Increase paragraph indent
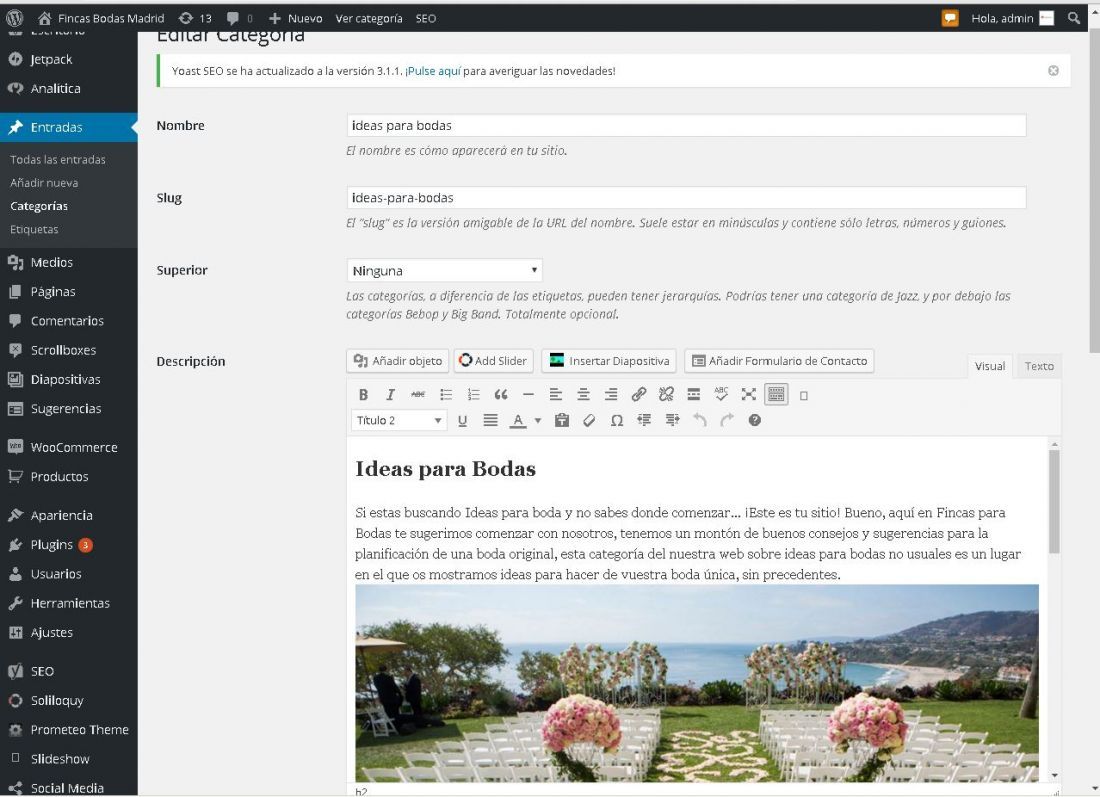Screen dimensions: 1100x797 pos(672,420)
